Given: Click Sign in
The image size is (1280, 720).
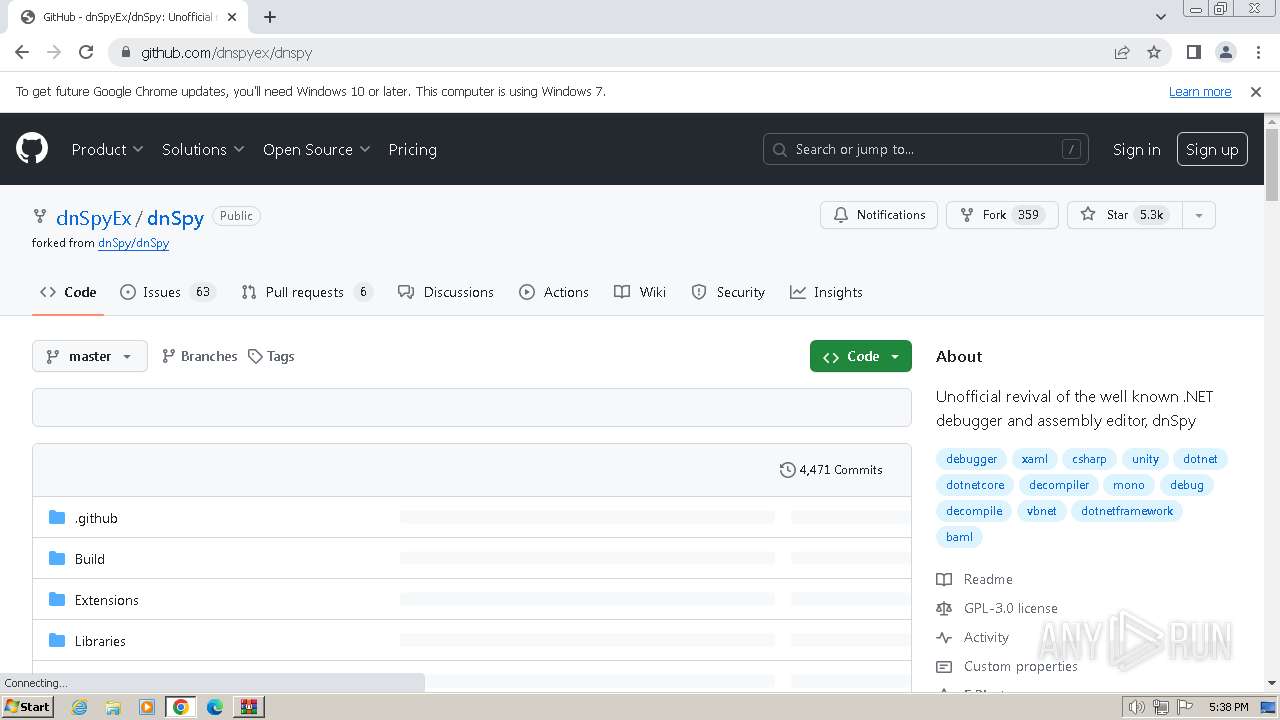Looking at the screenshot, I should (x=1136, y=149).
